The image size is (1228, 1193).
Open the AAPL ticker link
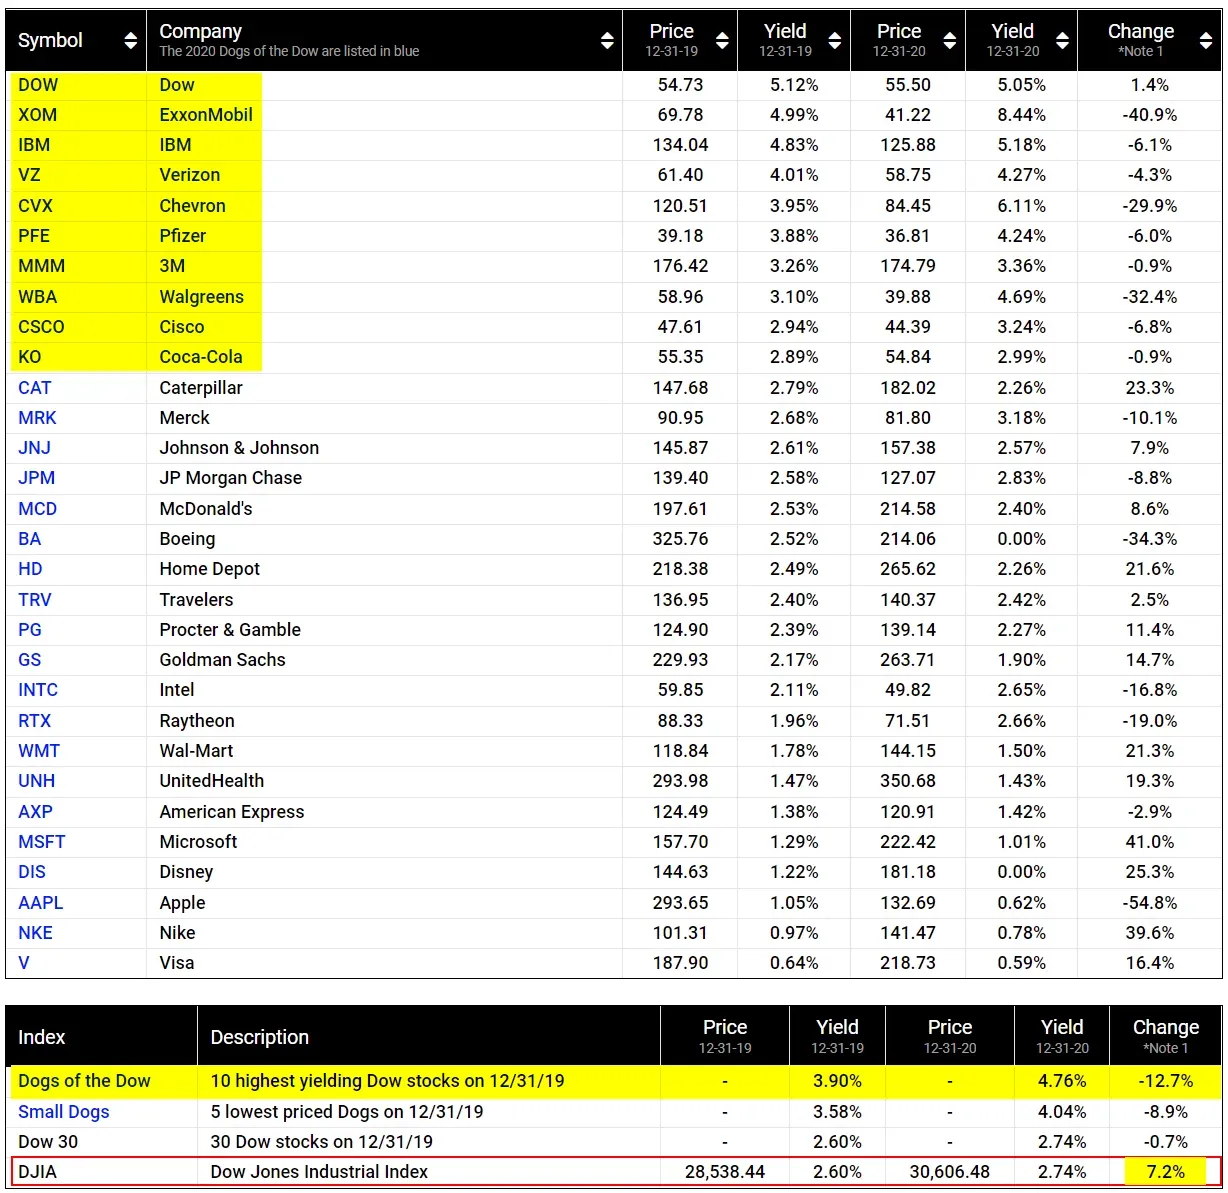[41, 903]
